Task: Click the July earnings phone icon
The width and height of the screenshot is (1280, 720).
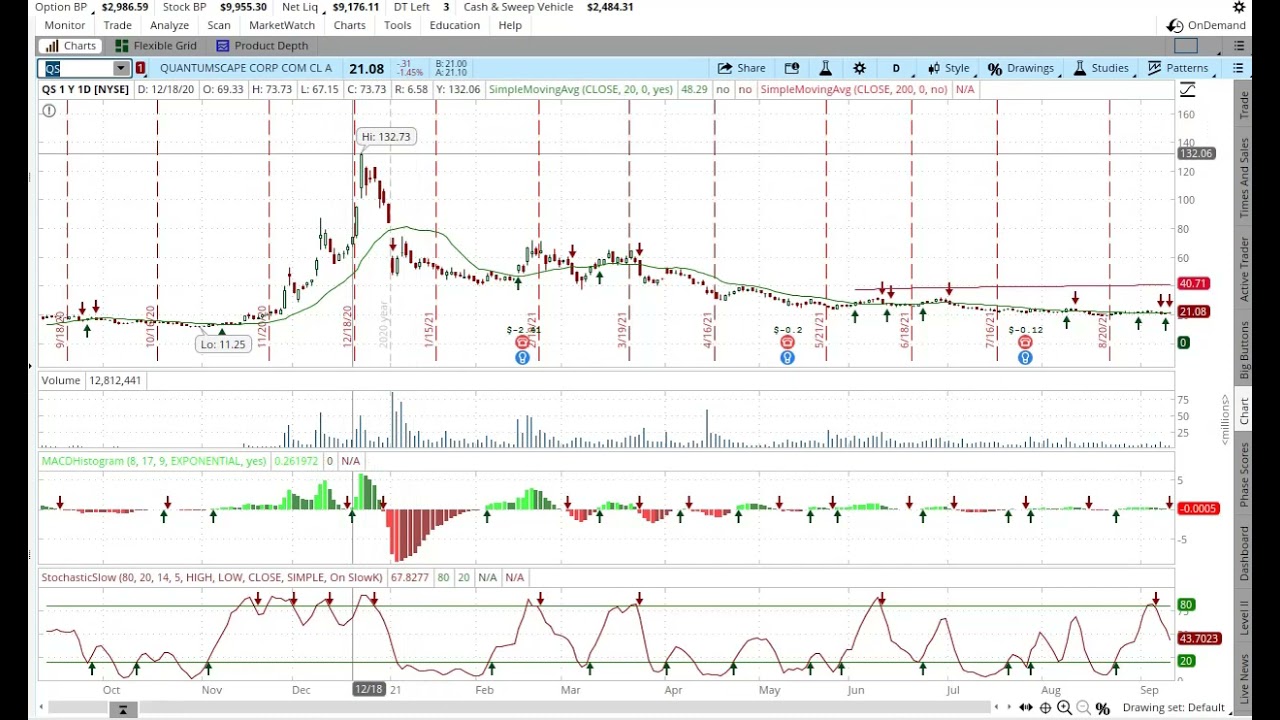Action: coord(1025,343)
